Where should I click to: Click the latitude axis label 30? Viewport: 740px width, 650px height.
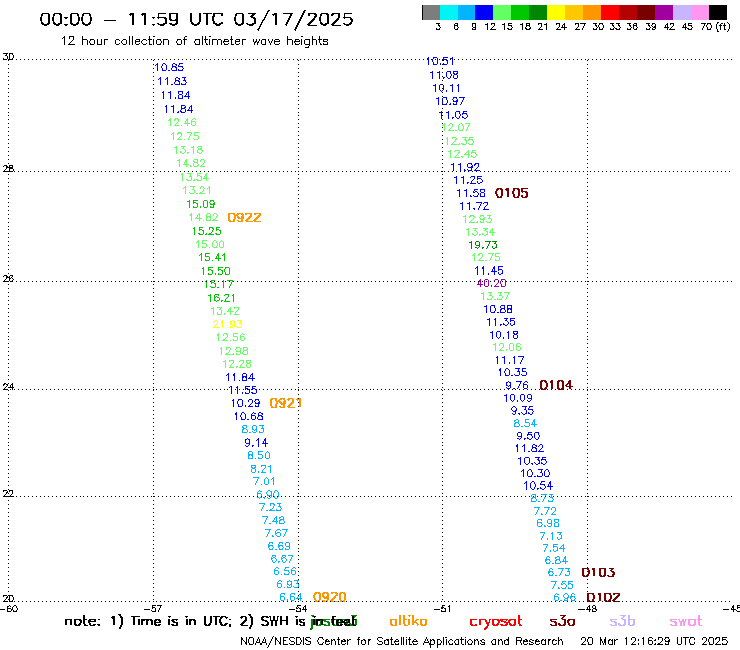click(8, 57)
